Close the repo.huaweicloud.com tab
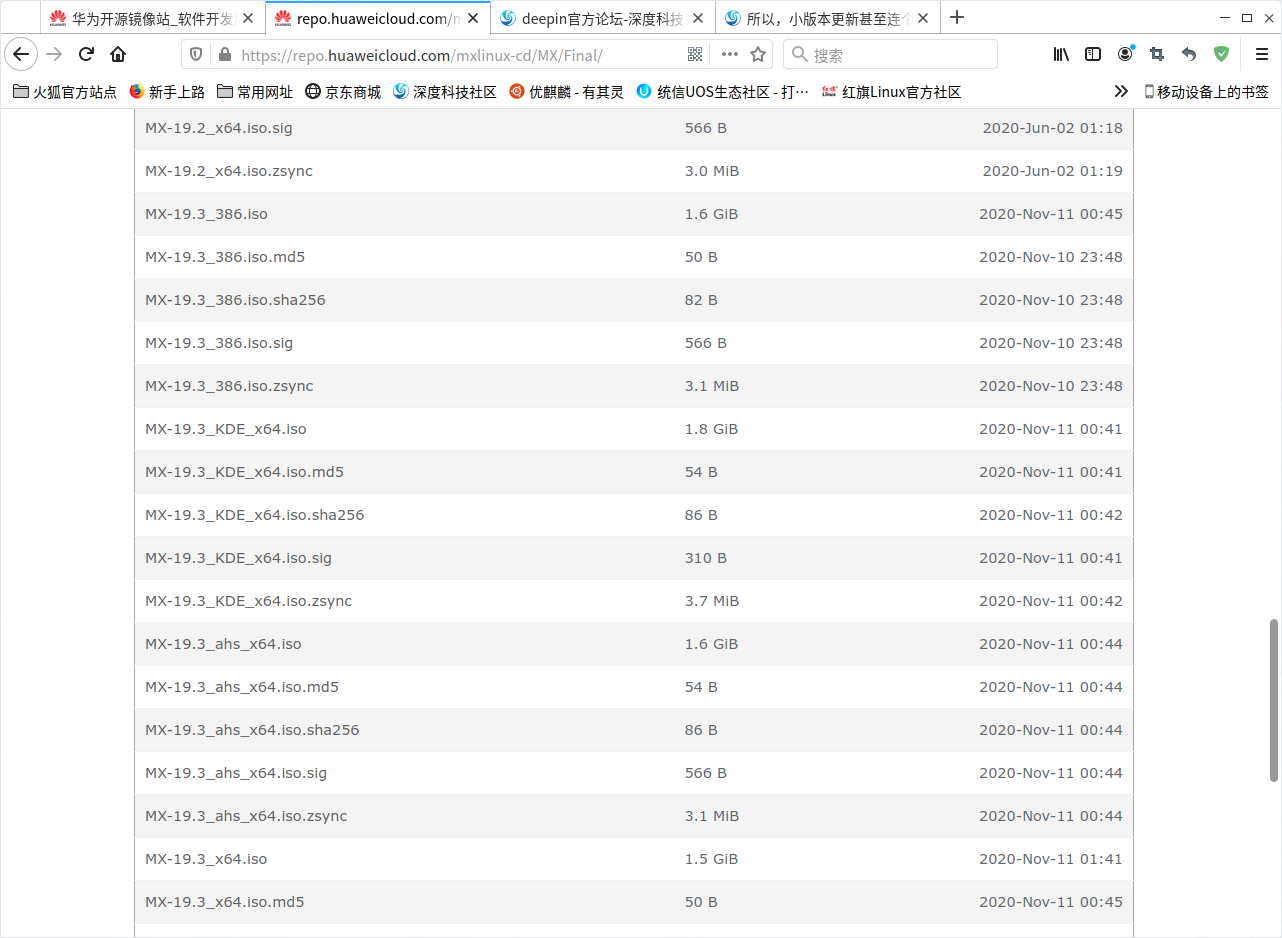The height and width of the screenshot is (938, 1282). [x=472, y=18]
